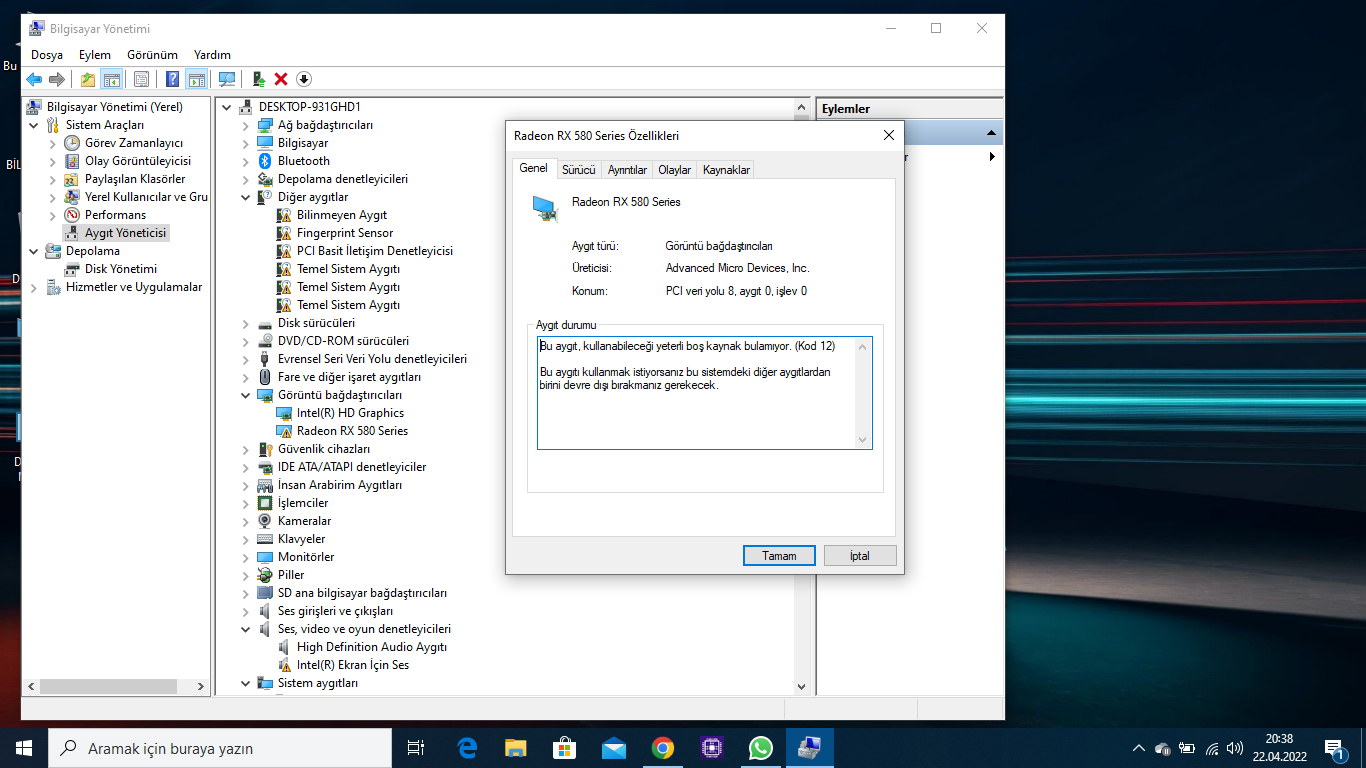This screenshot has width=1366, height=768.
Task: Open File Explorer from taskbar
Action: tap(515, 748)
